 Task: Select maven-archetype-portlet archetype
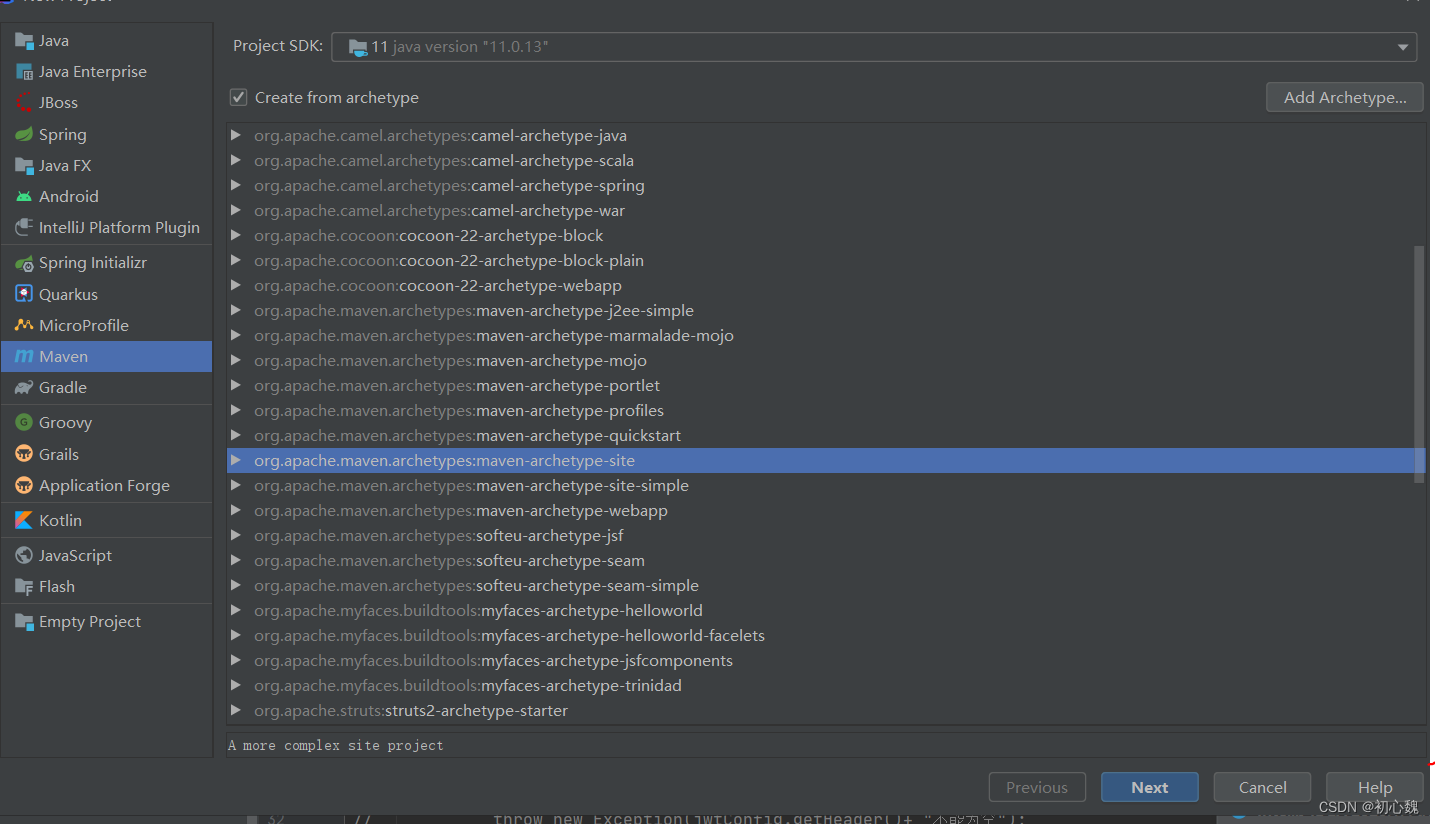[x=826, y=385]
